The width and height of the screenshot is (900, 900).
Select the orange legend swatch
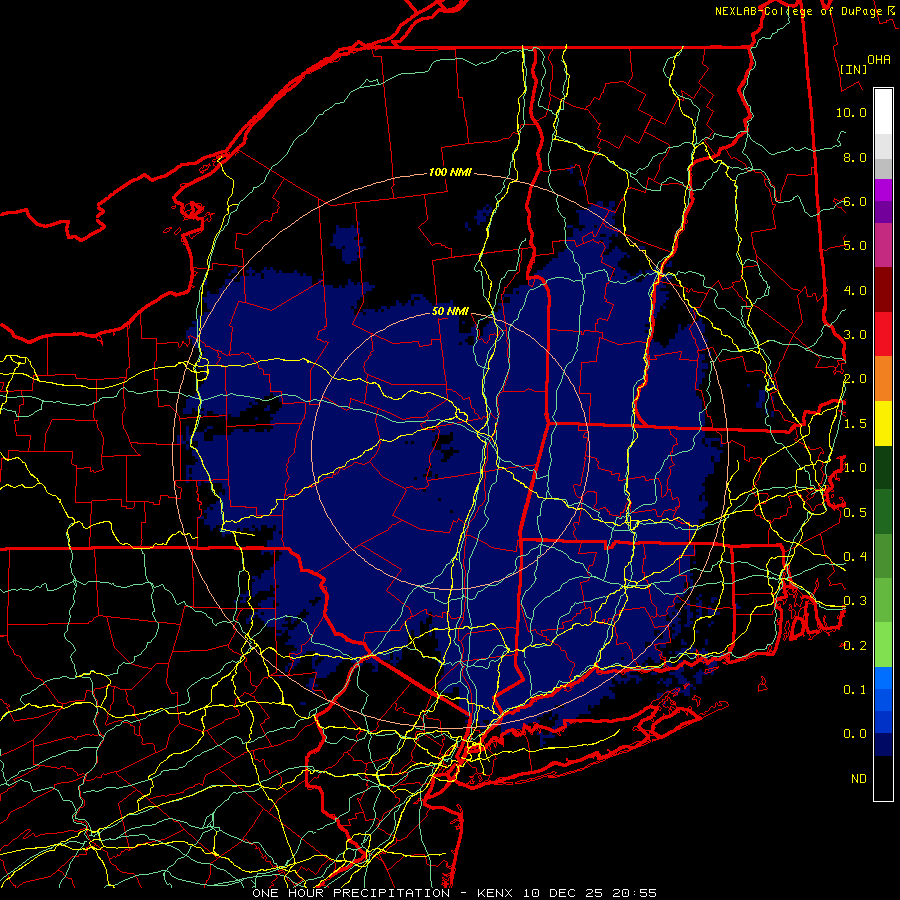(x=883, y=379)
